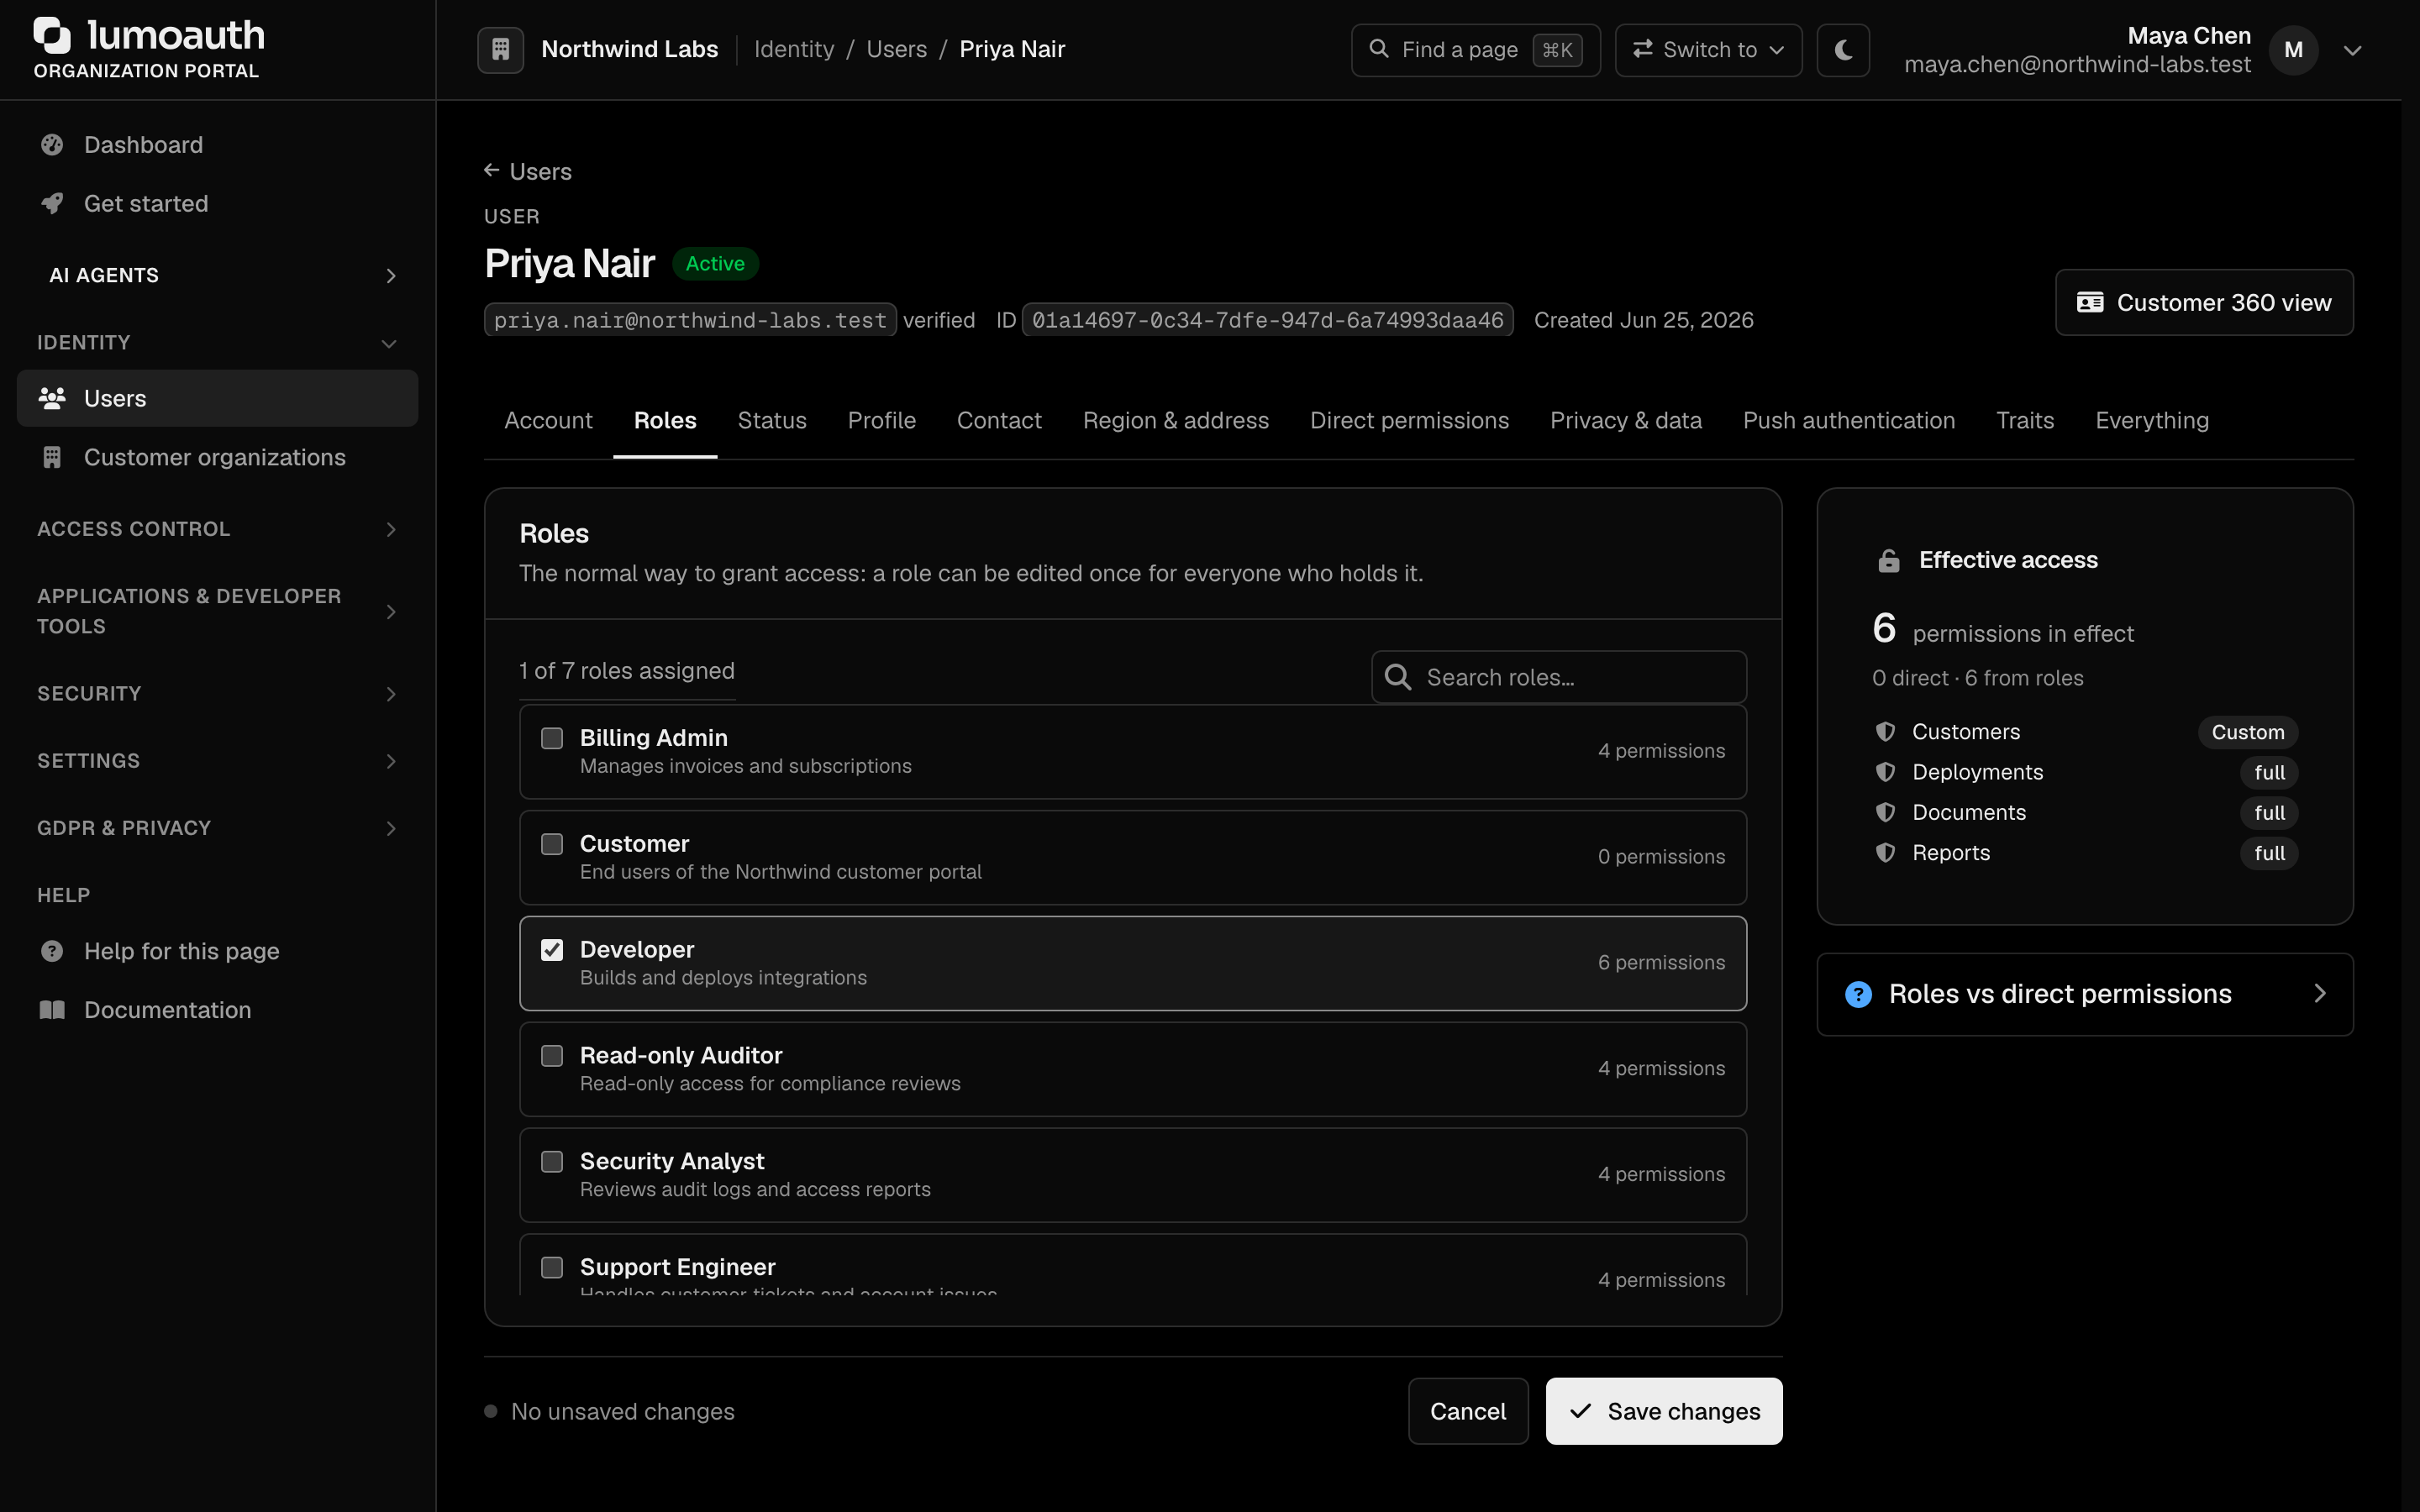
Task: Check the Security Analyst role checkbox
Action: coord(552,1162)
